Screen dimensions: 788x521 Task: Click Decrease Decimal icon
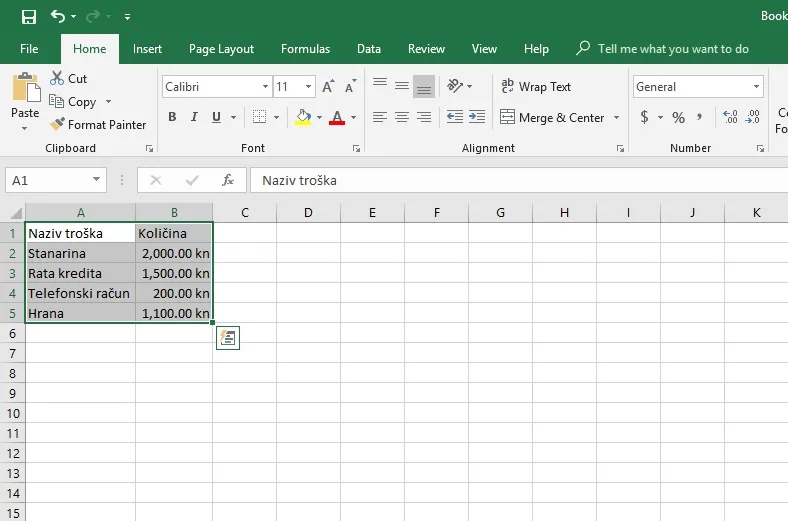click(x=753, y=117)
